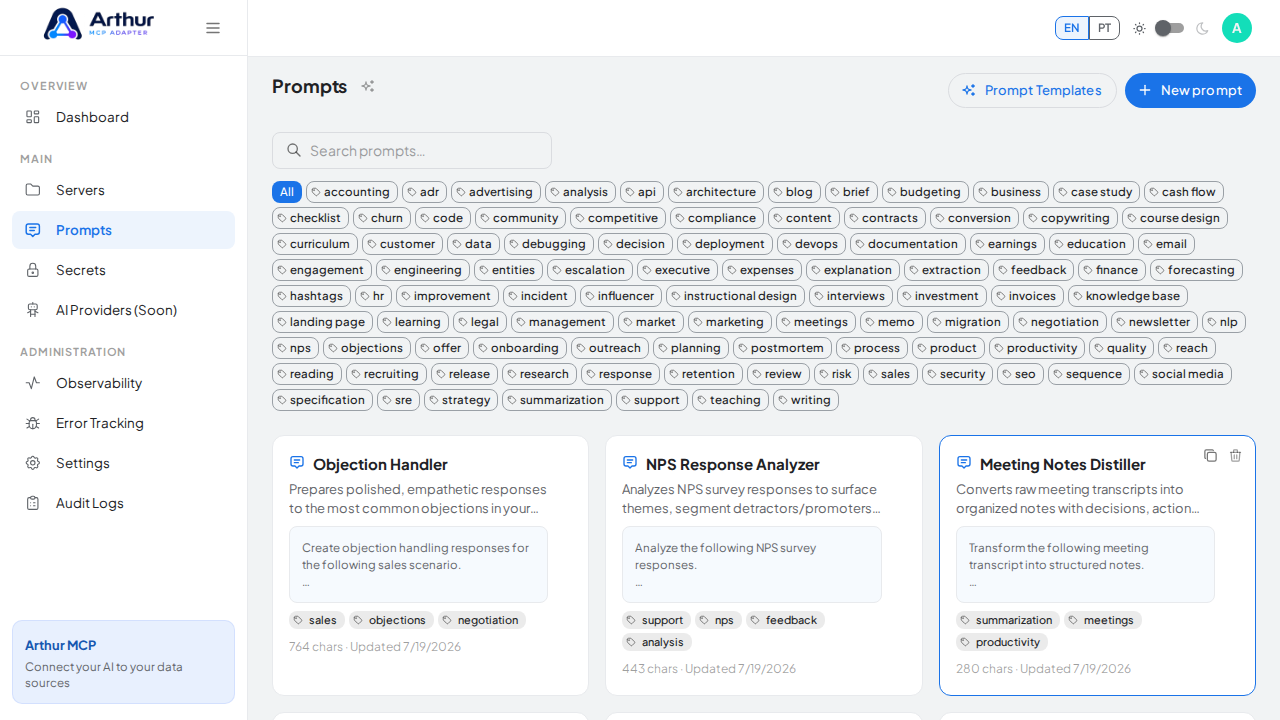
Task: Click the Servers folder icon in sidebar
Action: click(x=33, y=190)
